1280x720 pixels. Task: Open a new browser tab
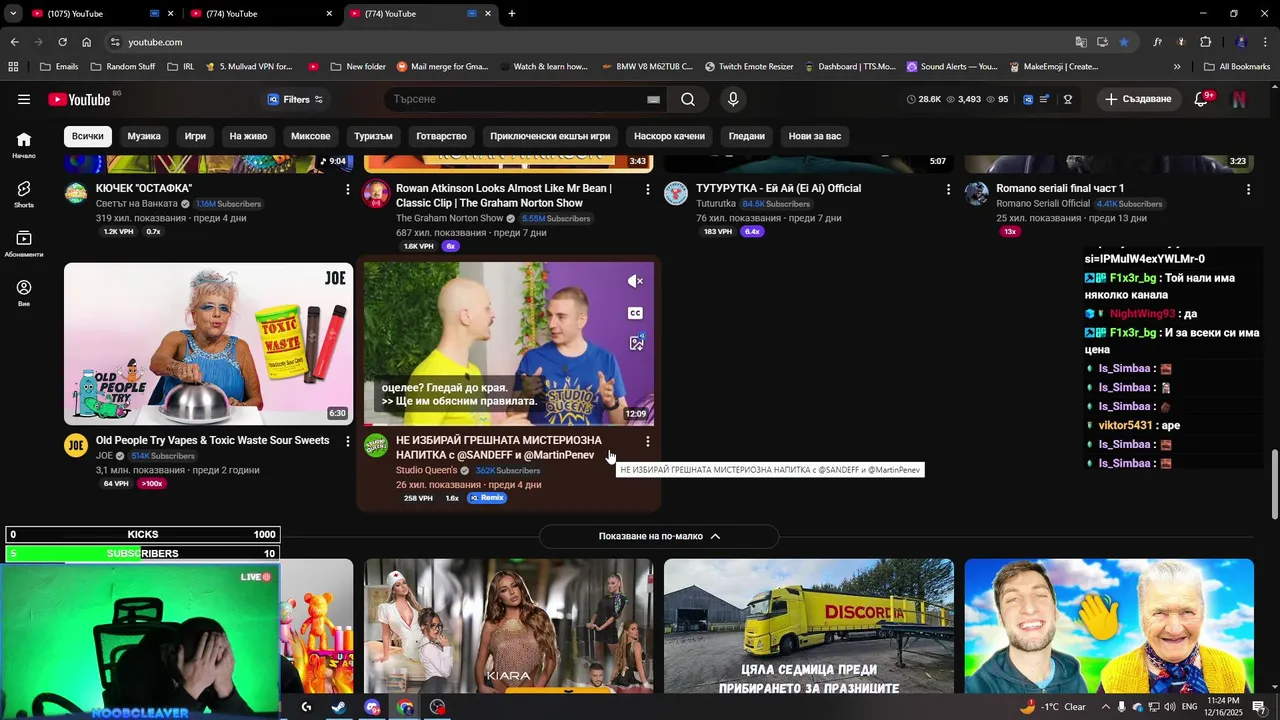[512, 14]
